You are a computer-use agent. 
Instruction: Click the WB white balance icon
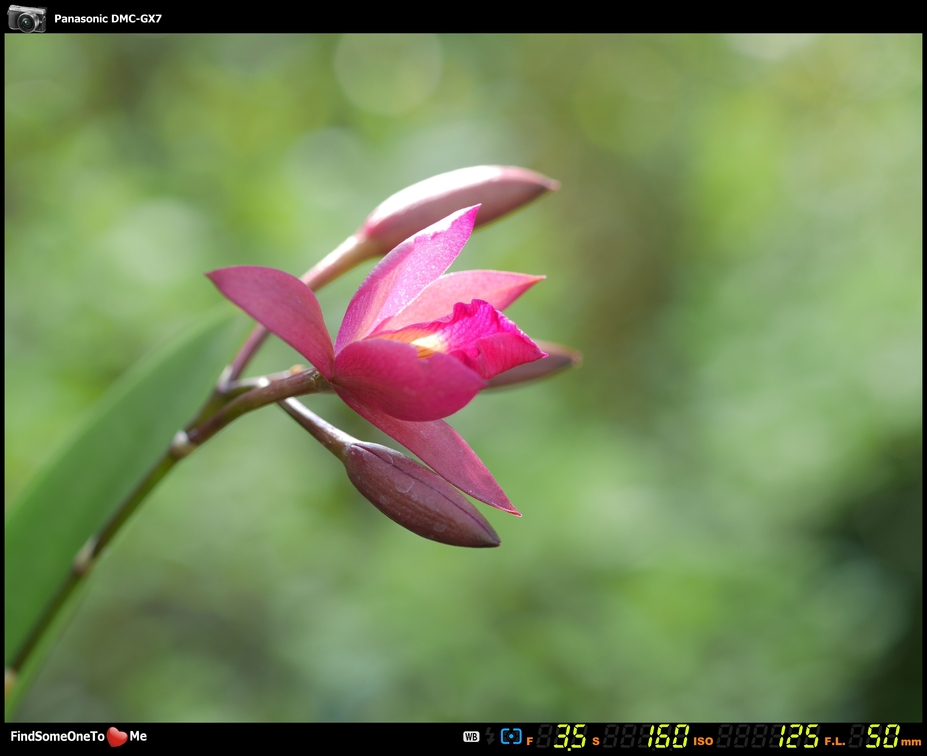point(471,736)
